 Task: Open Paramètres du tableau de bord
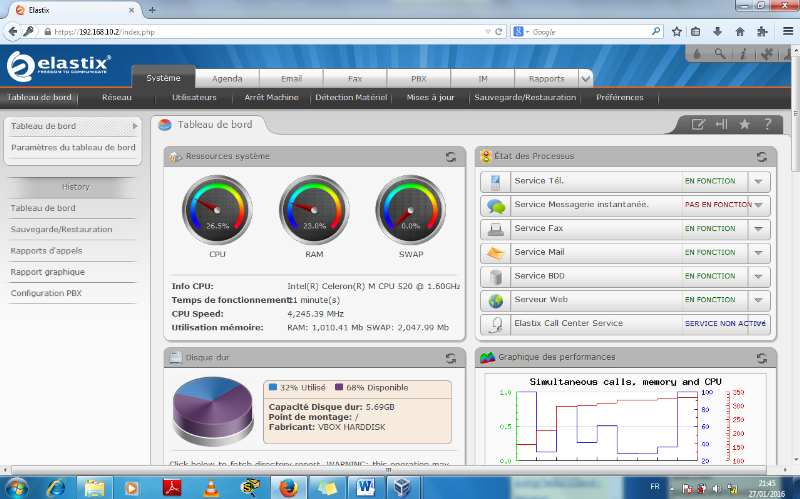point(73,147)
